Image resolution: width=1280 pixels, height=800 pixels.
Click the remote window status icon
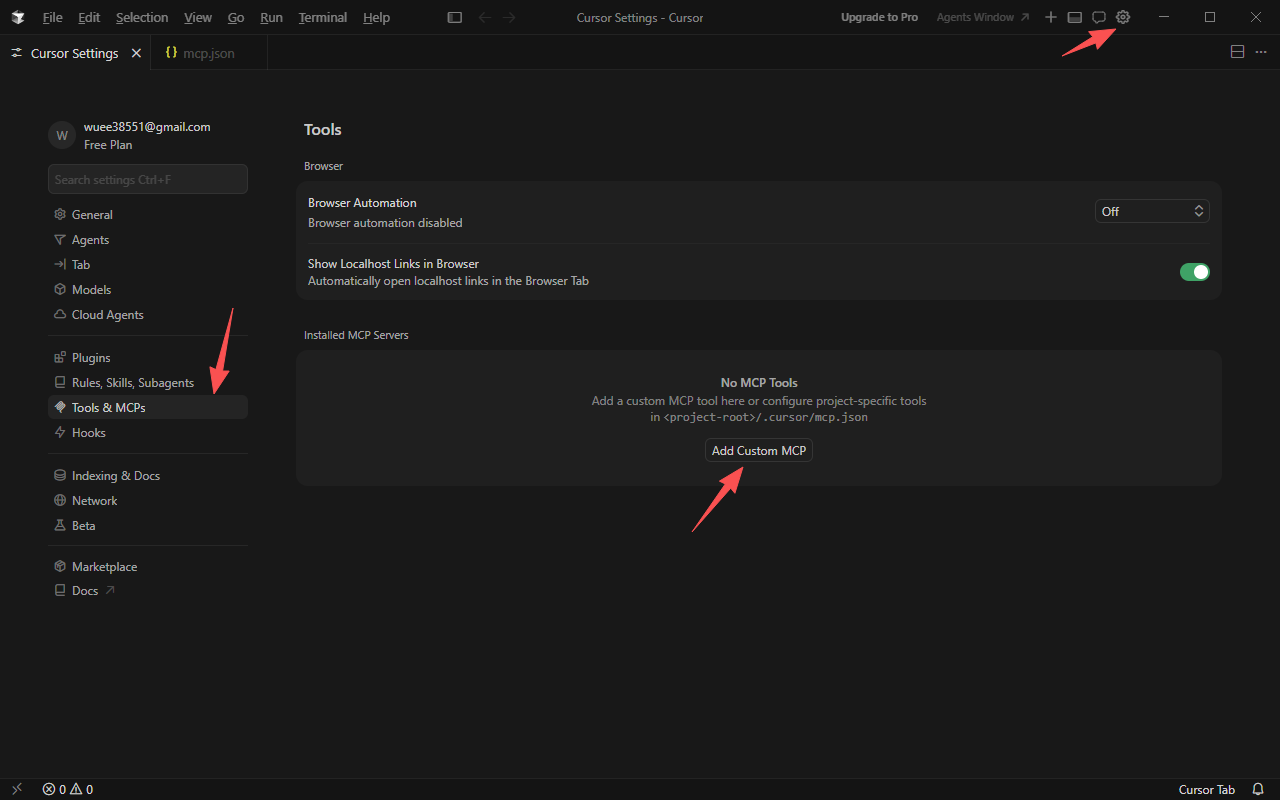pos(17,789)
